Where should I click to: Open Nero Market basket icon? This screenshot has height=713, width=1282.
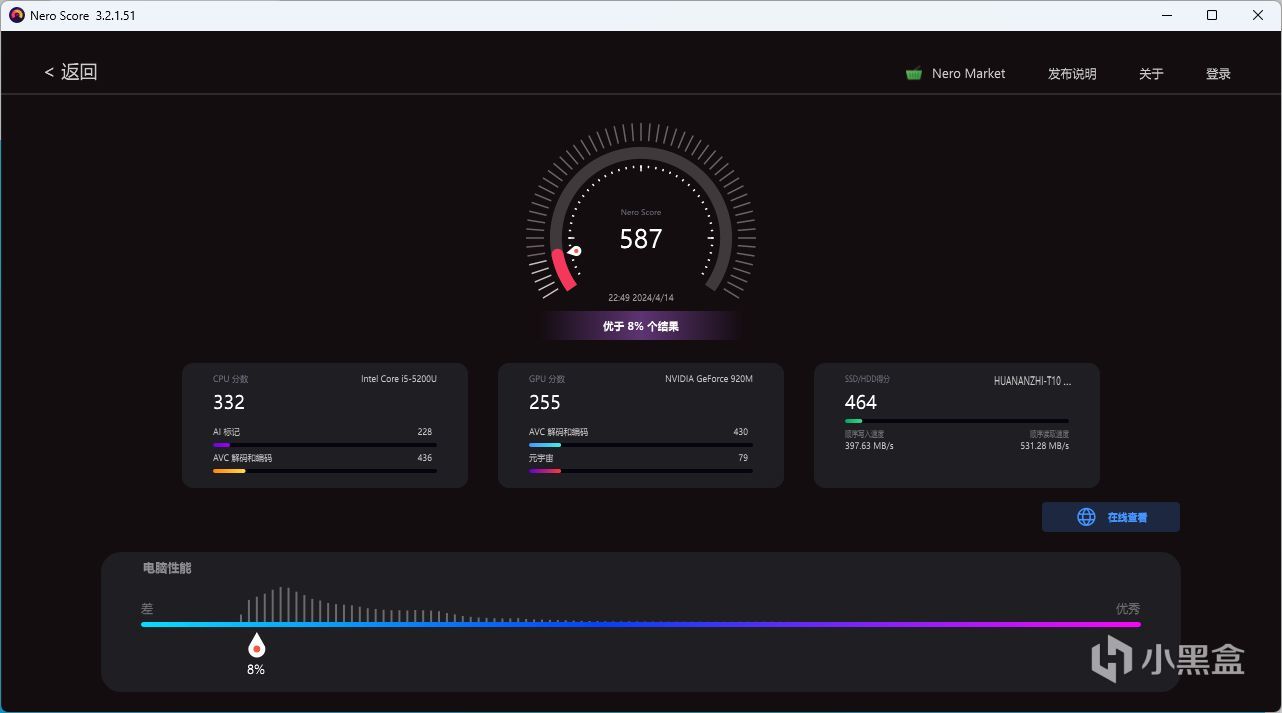coord(914,73)
